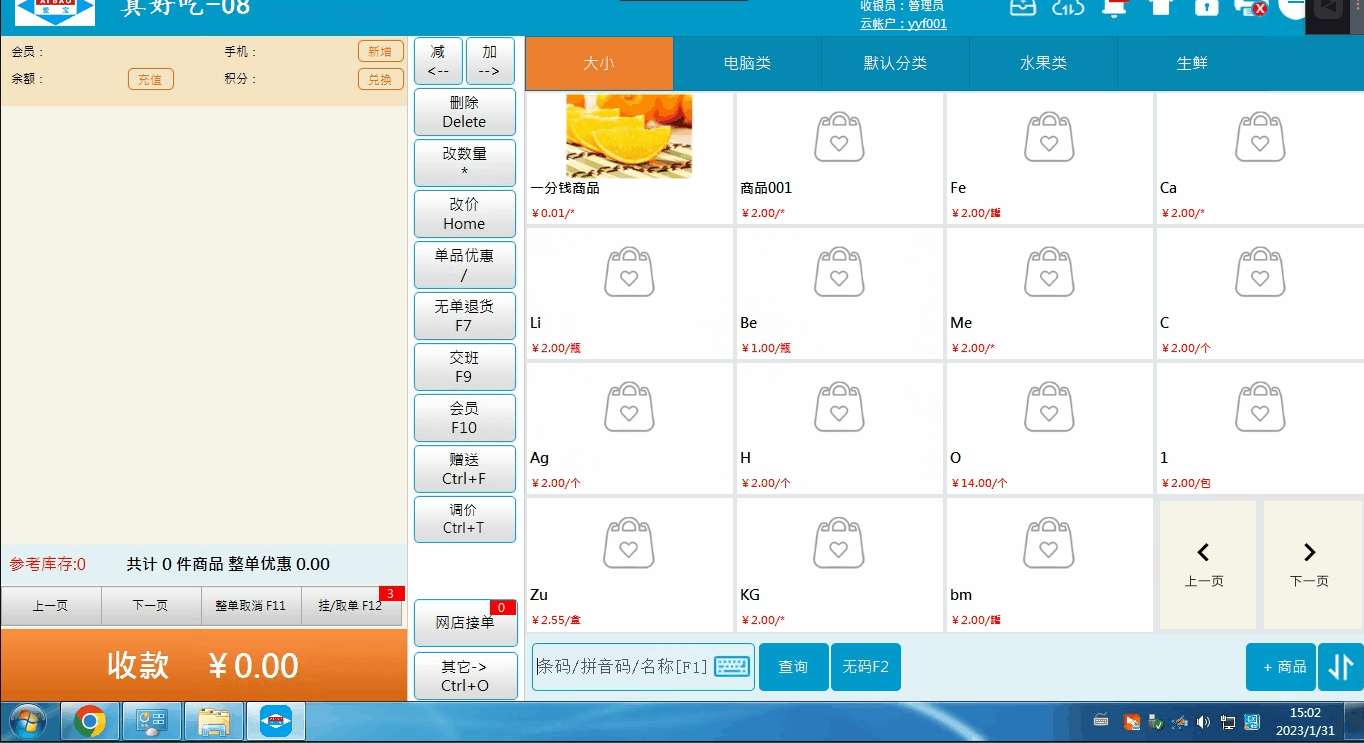This screenshot has width=1364, height=743.
Task: Open the 云帐户：yyf001 account link
Action: pyautogui.click(x=903, y=24)
